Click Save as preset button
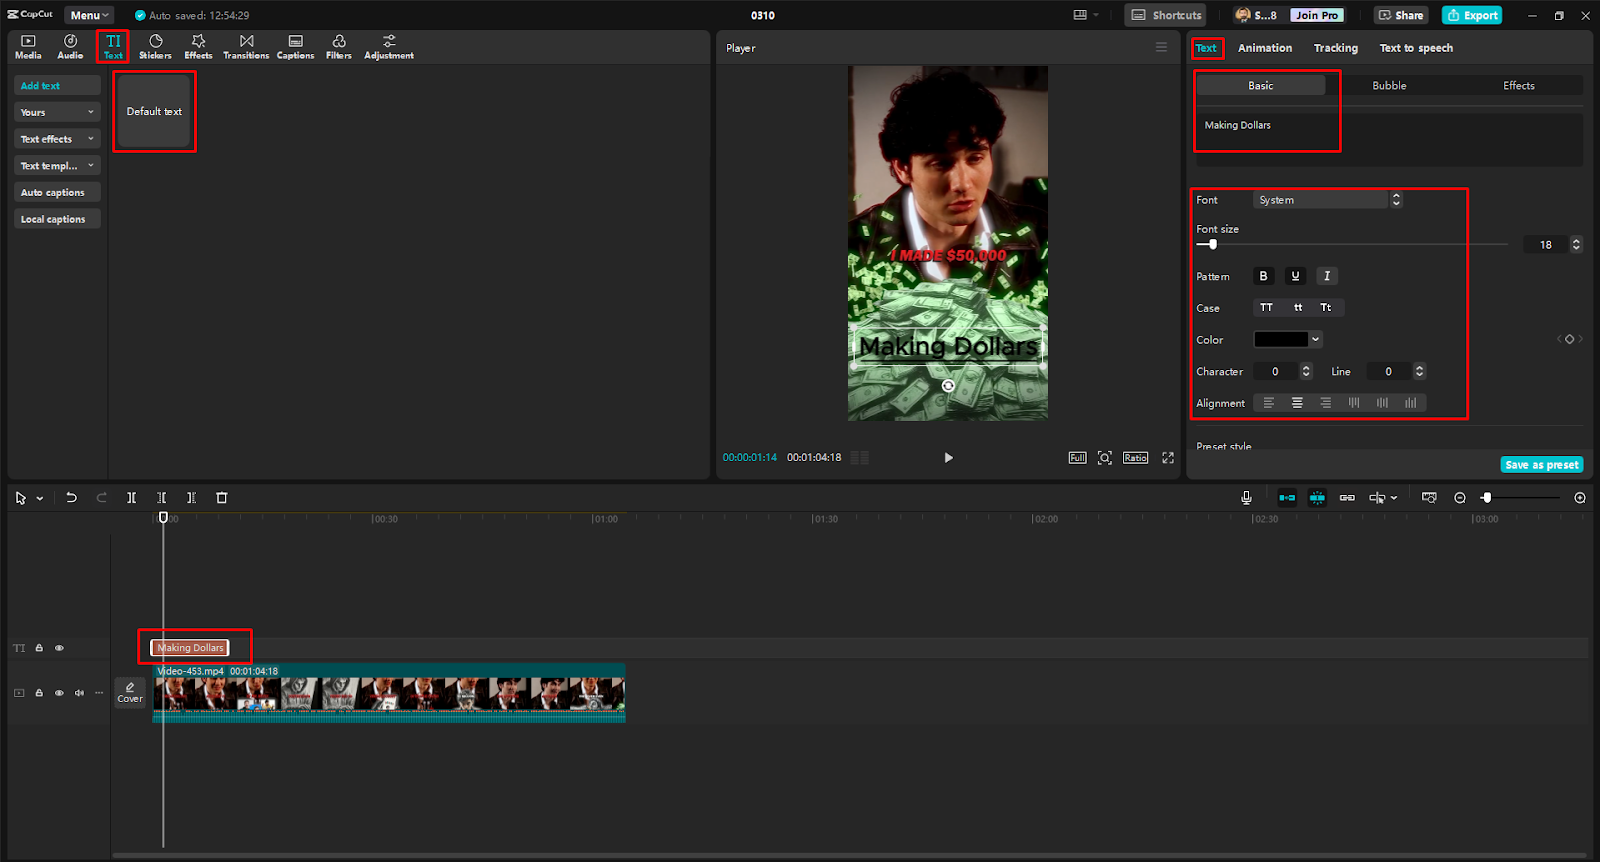The image size is (1600, 862). coord(1541,465)
